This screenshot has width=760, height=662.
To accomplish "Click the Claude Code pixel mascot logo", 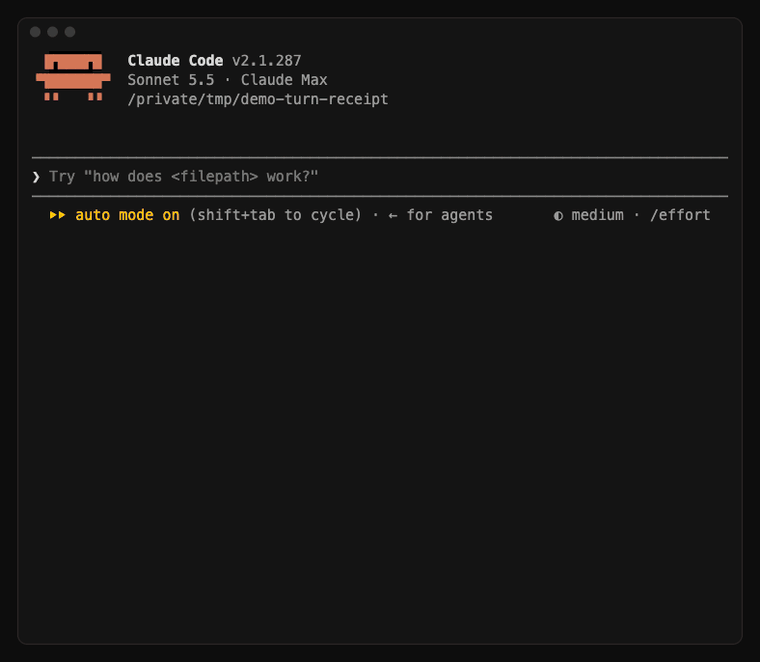I will 73,76.
